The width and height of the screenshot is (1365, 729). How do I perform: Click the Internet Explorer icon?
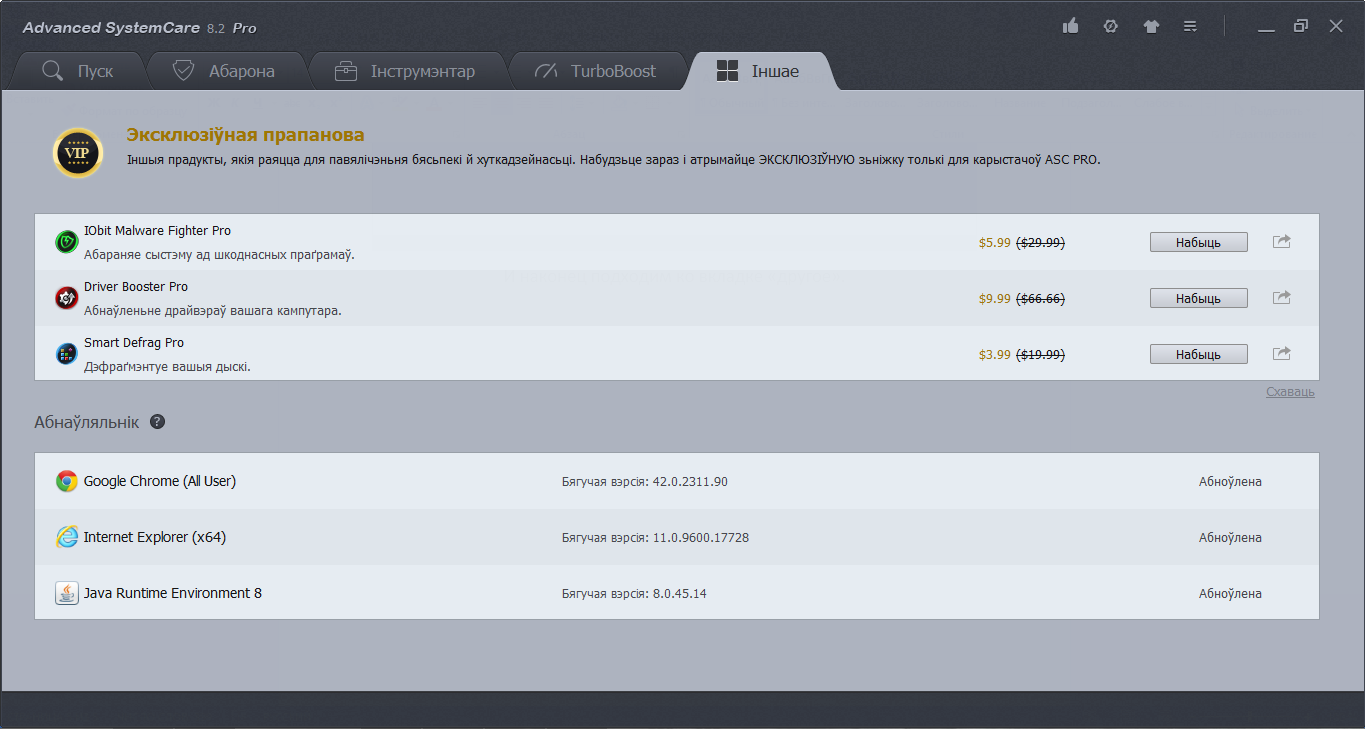(x=67, y=537)
